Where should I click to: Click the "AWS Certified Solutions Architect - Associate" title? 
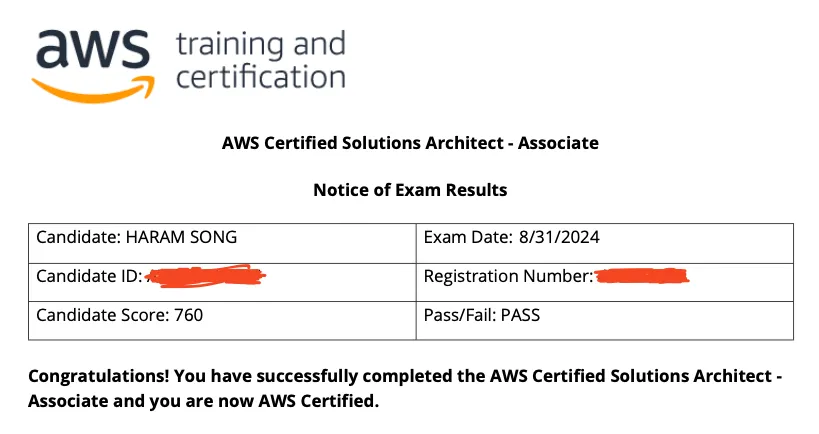coord(410,143)
